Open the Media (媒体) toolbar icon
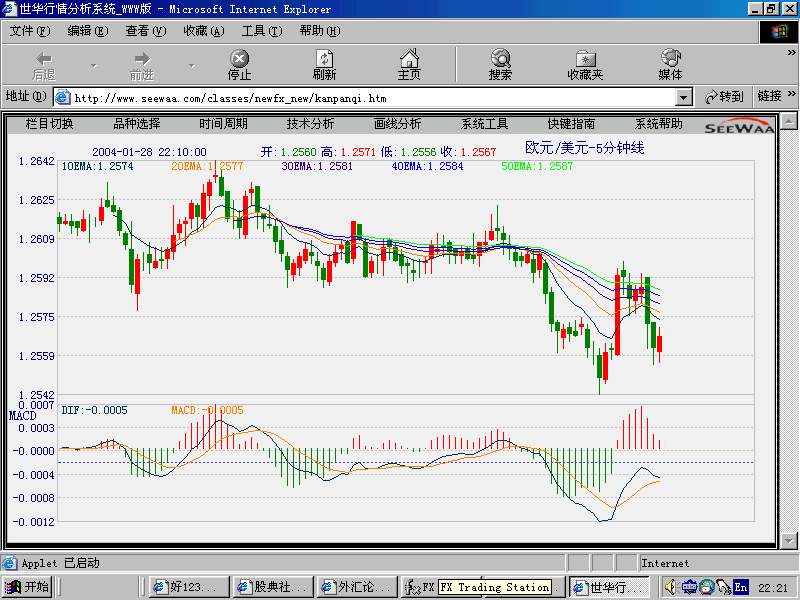 pyautogui.click(x=670, y=58)
